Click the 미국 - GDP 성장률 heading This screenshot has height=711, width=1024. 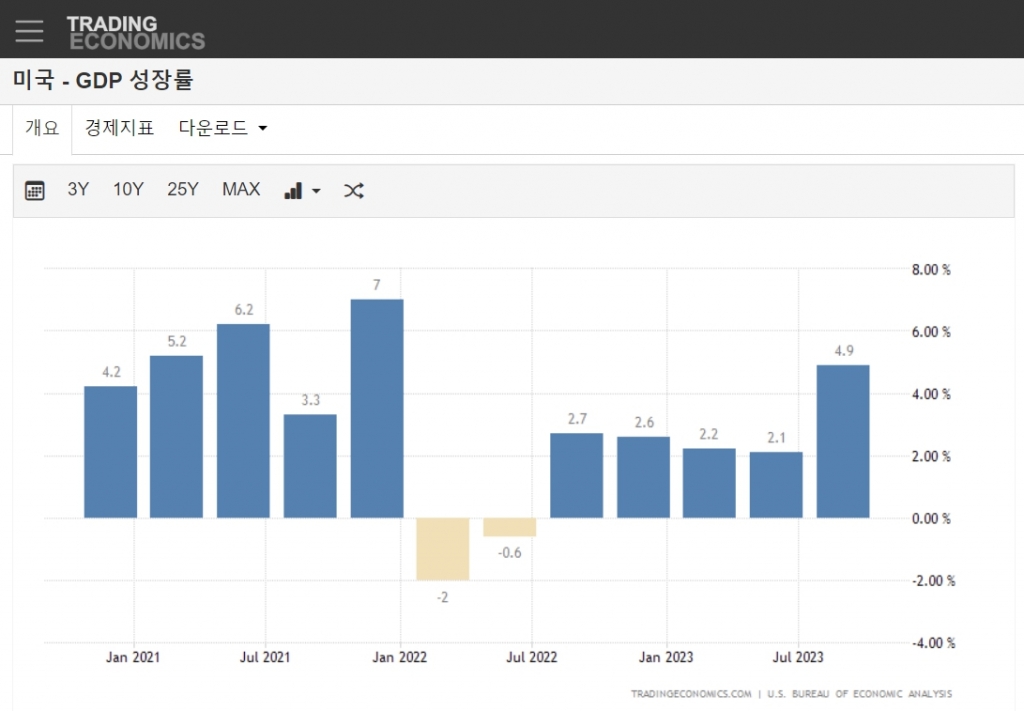coord(102,81)
